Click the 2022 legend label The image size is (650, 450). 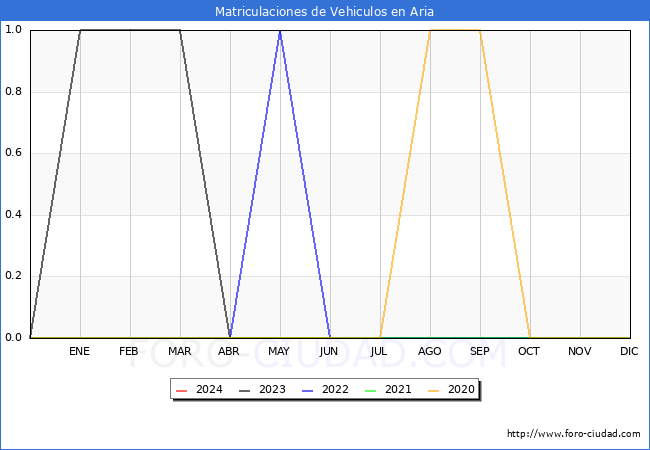(x=335, y=390)
